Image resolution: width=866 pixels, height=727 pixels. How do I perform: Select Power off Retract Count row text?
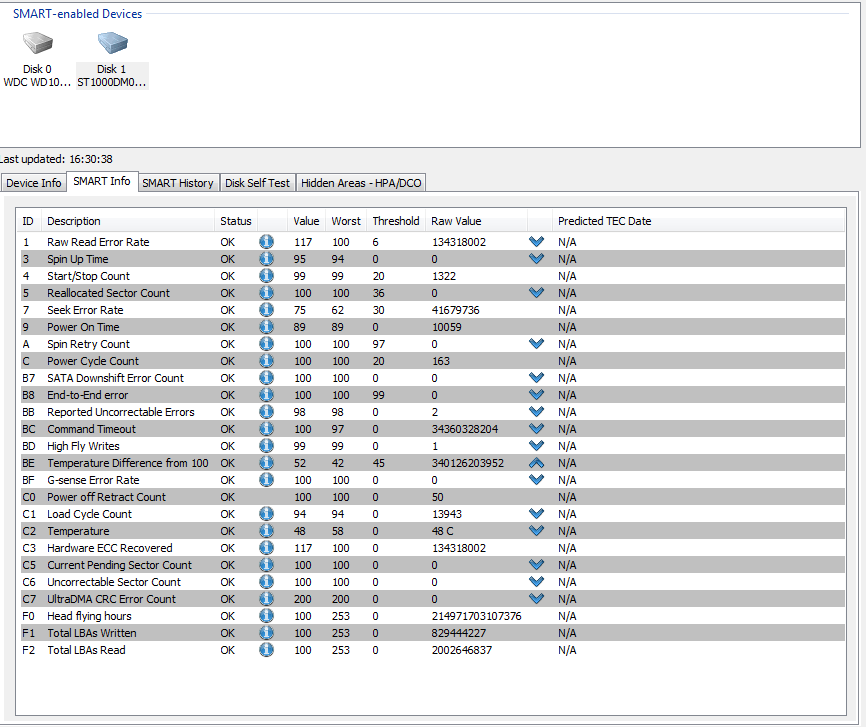pyautogui.click(x=107, y=497)
